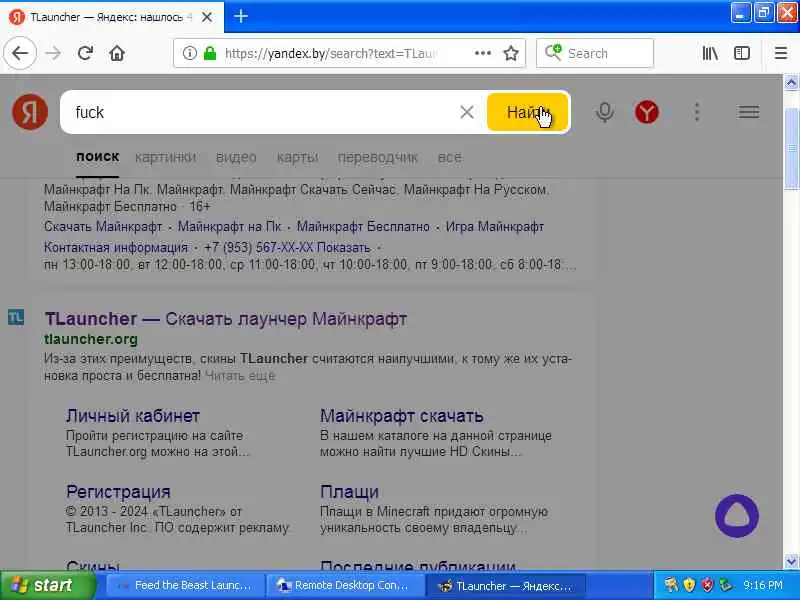Click the scrollbar up arrow
Viewport: 800px width, 600px height.
pyautogui.click(x=791, y=83)
